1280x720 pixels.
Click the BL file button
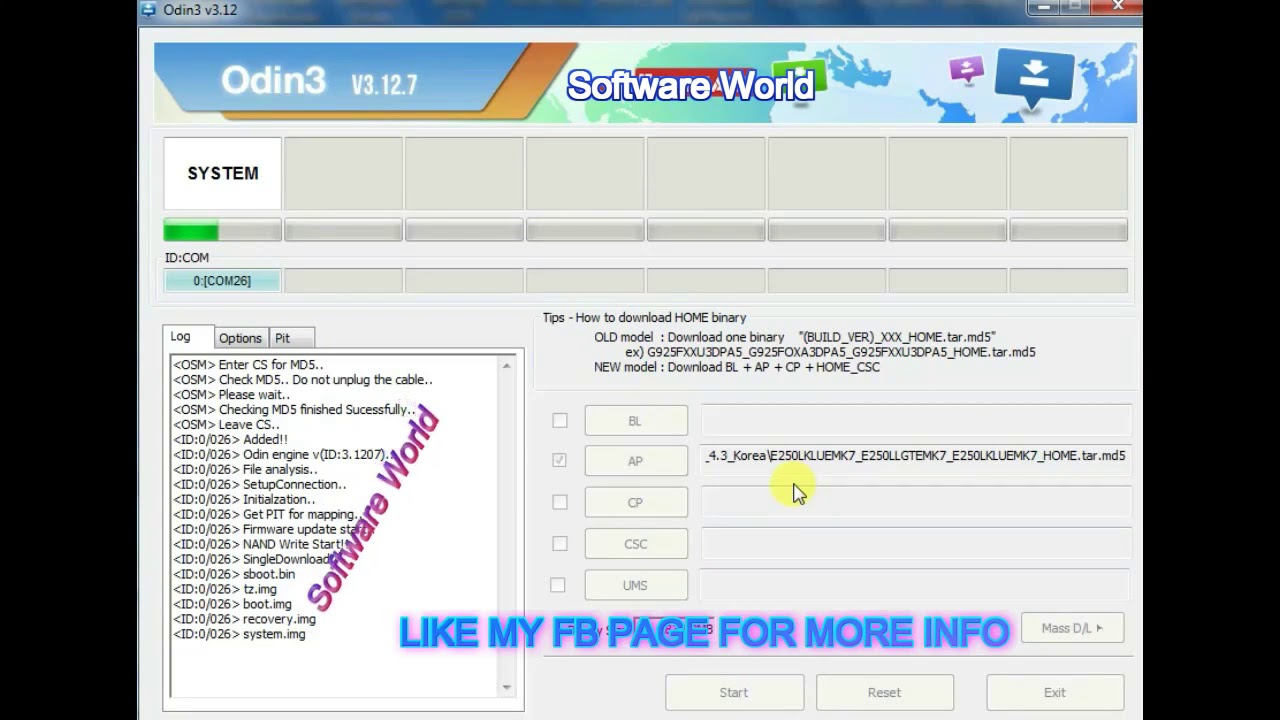click(x=636, y=421)
